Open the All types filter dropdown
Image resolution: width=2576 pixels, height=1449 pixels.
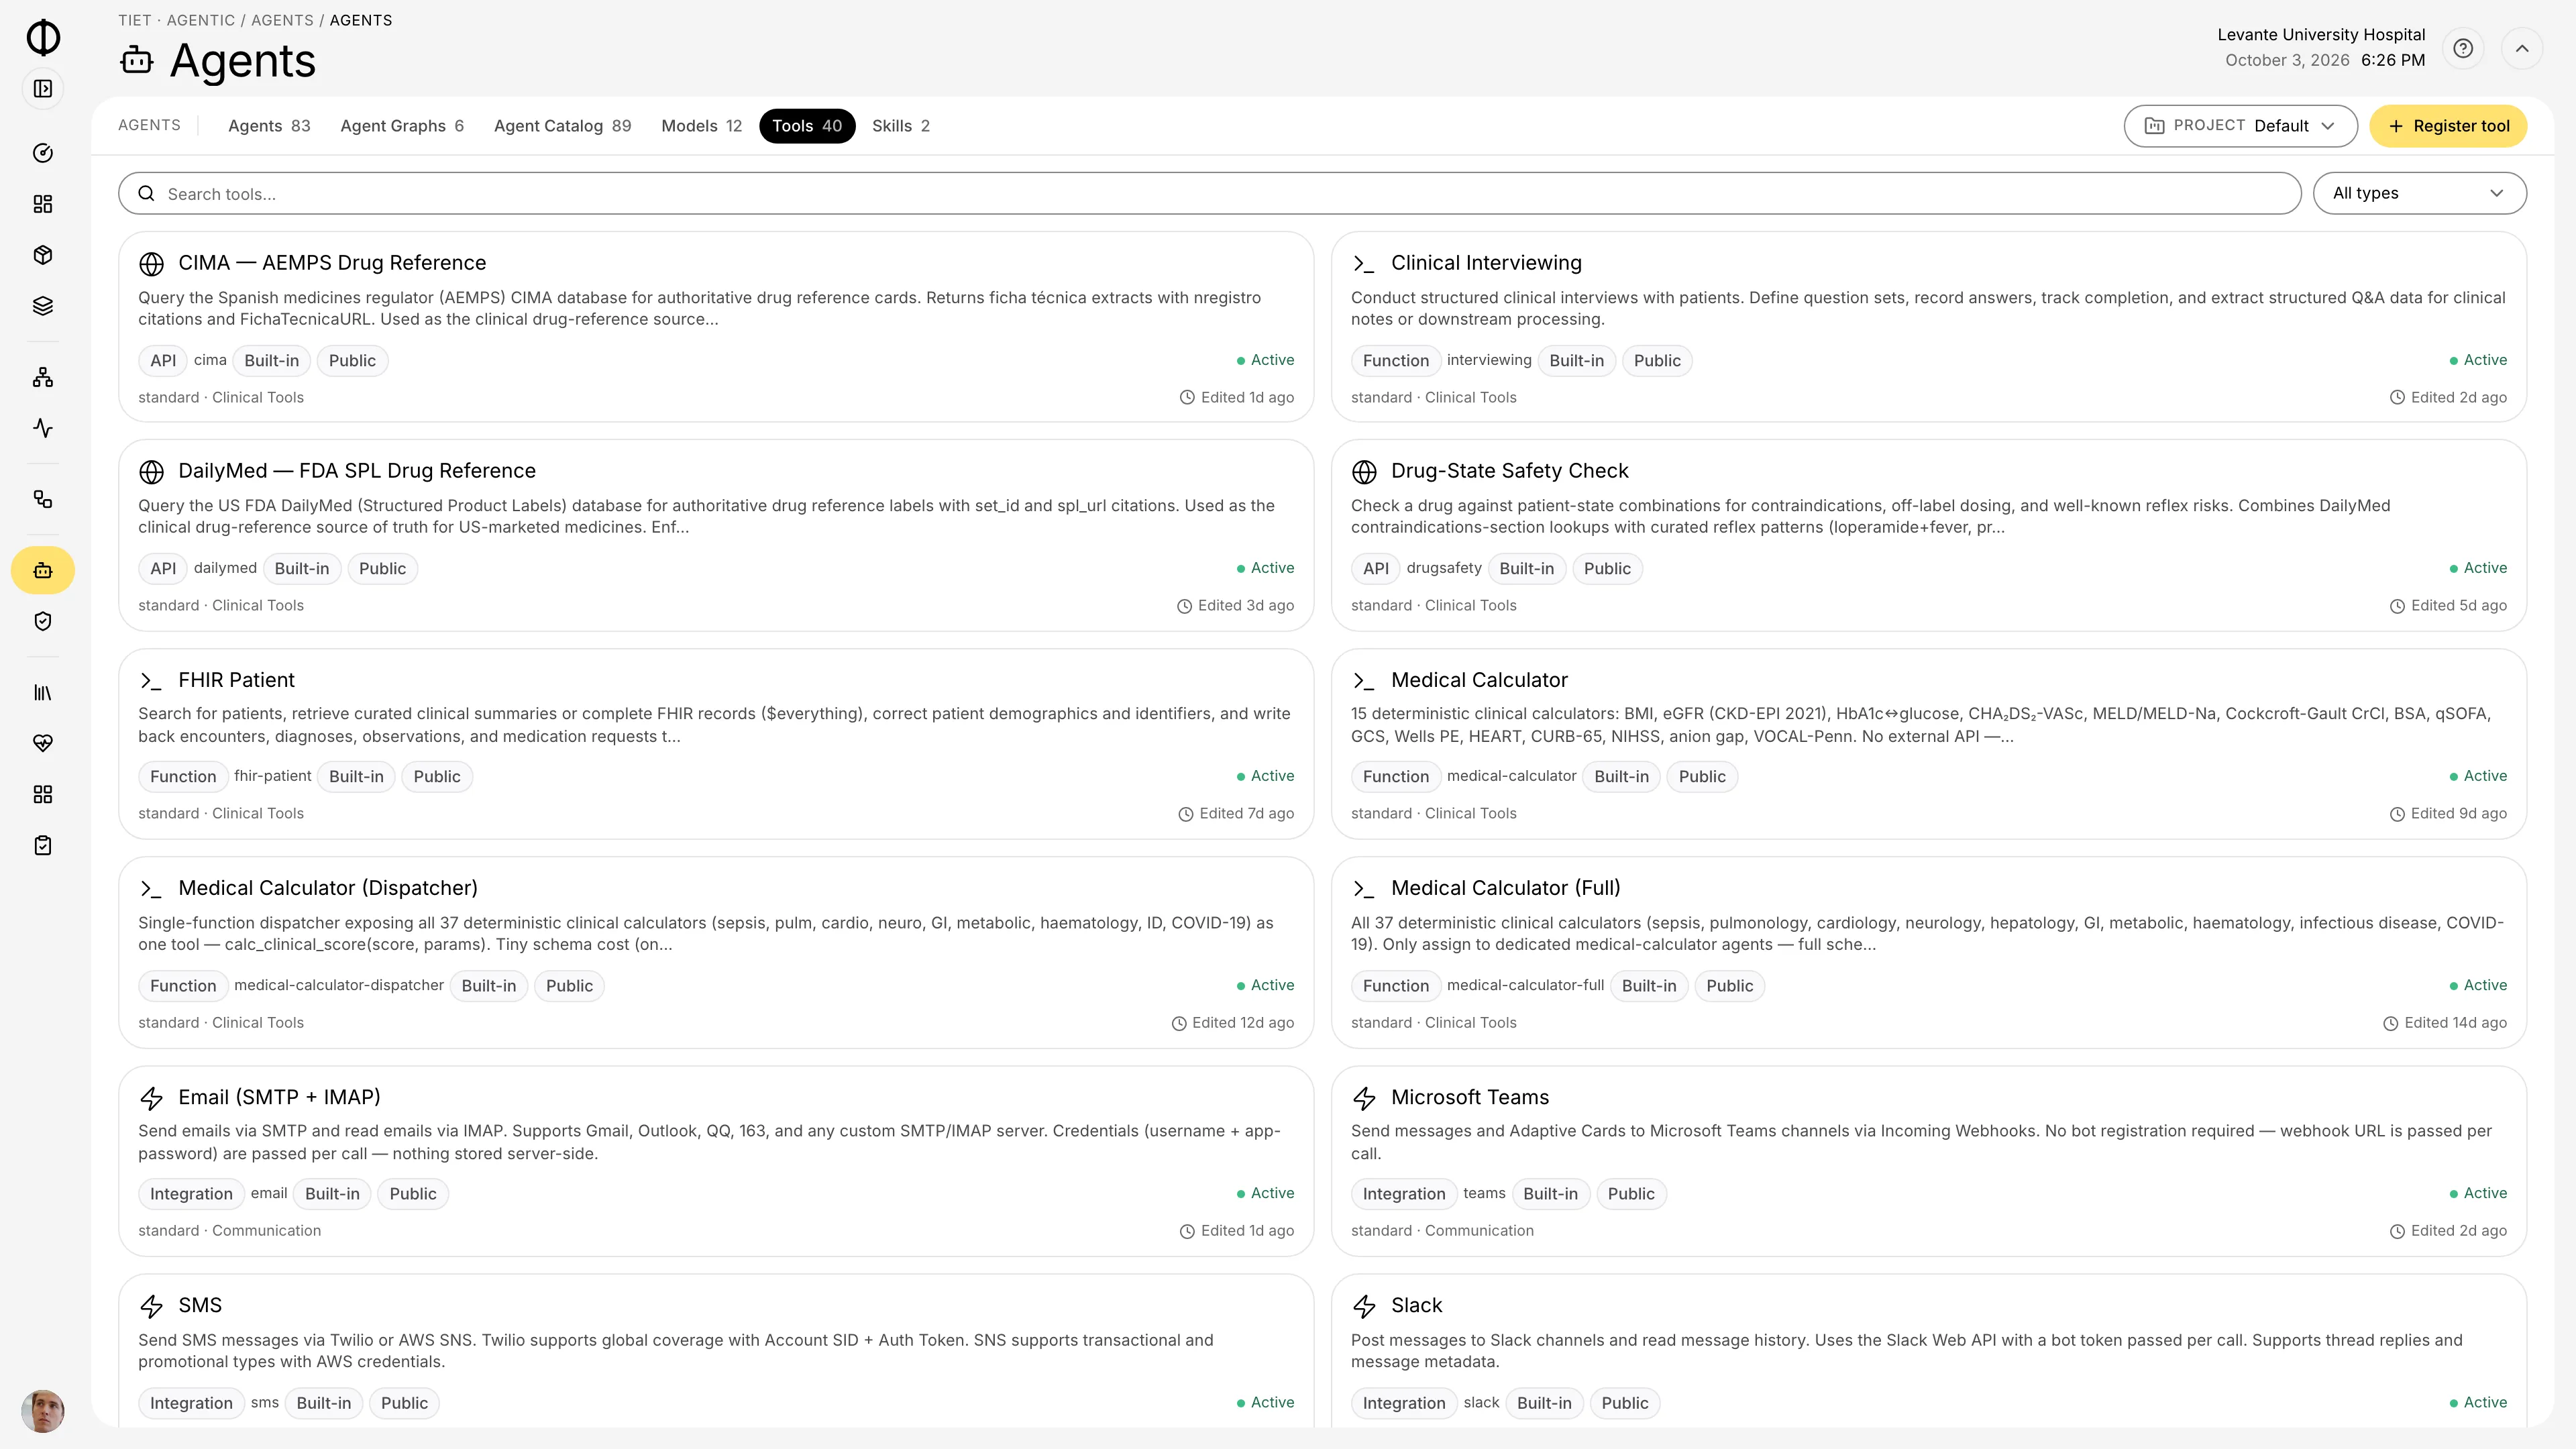pos(2419,193)
